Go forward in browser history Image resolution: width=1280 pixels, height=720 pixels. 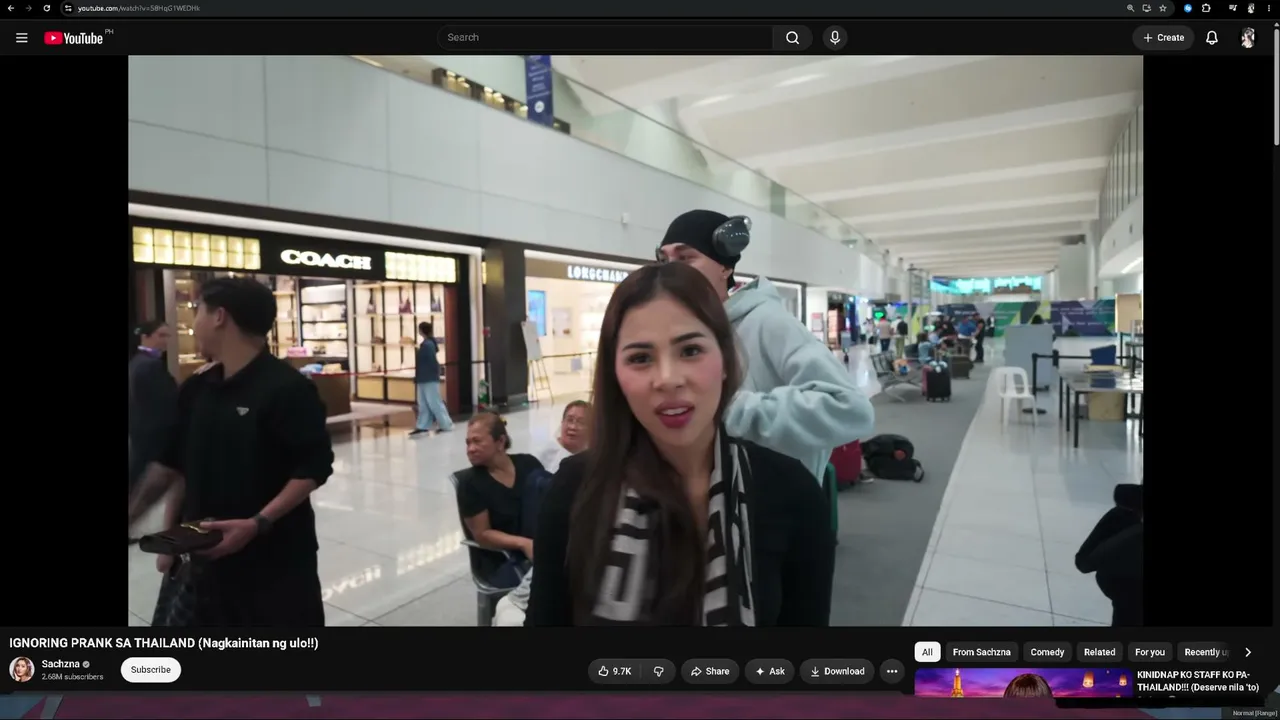28,8
